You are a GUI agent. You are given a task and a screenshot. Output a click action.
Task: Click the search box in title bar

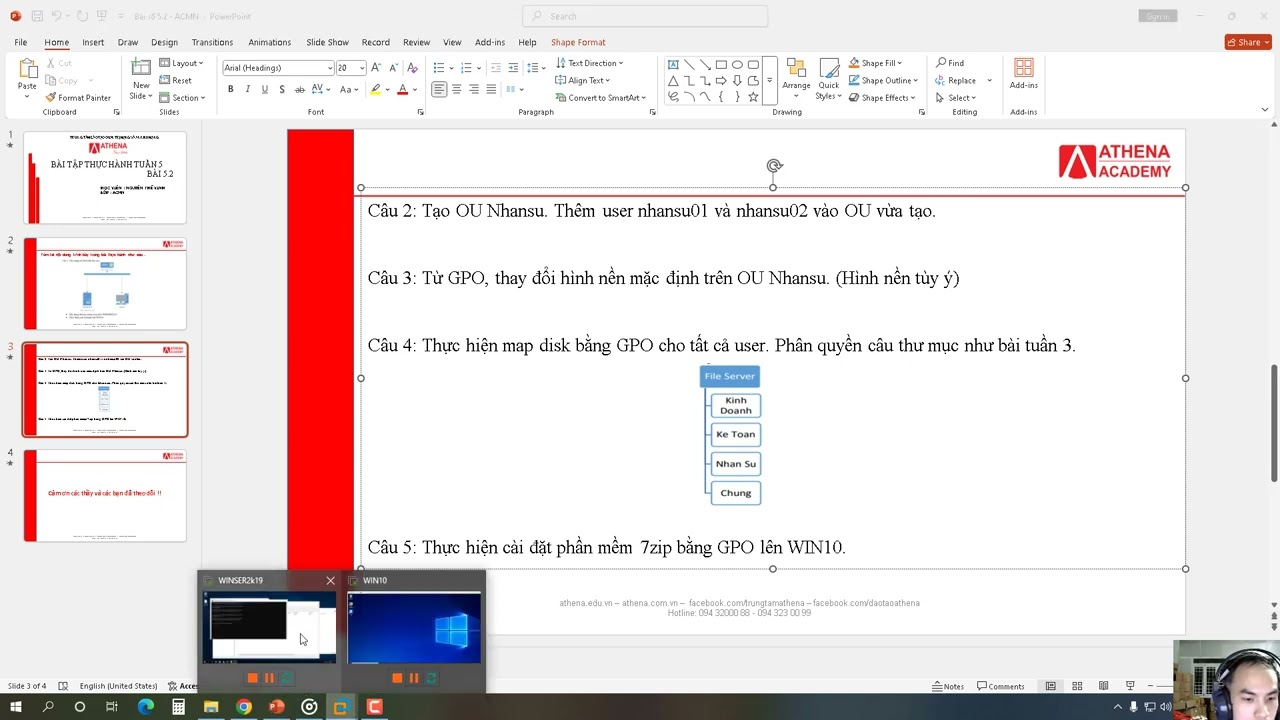click(x=645, y=16)
